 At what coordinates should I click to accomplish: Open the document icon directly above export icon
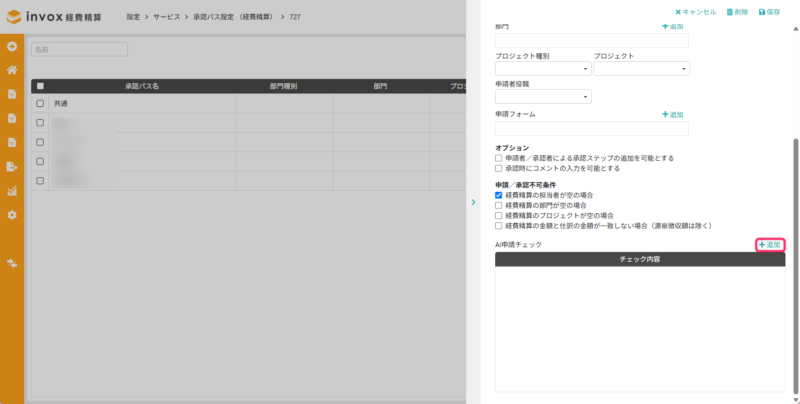coord(12,142)
